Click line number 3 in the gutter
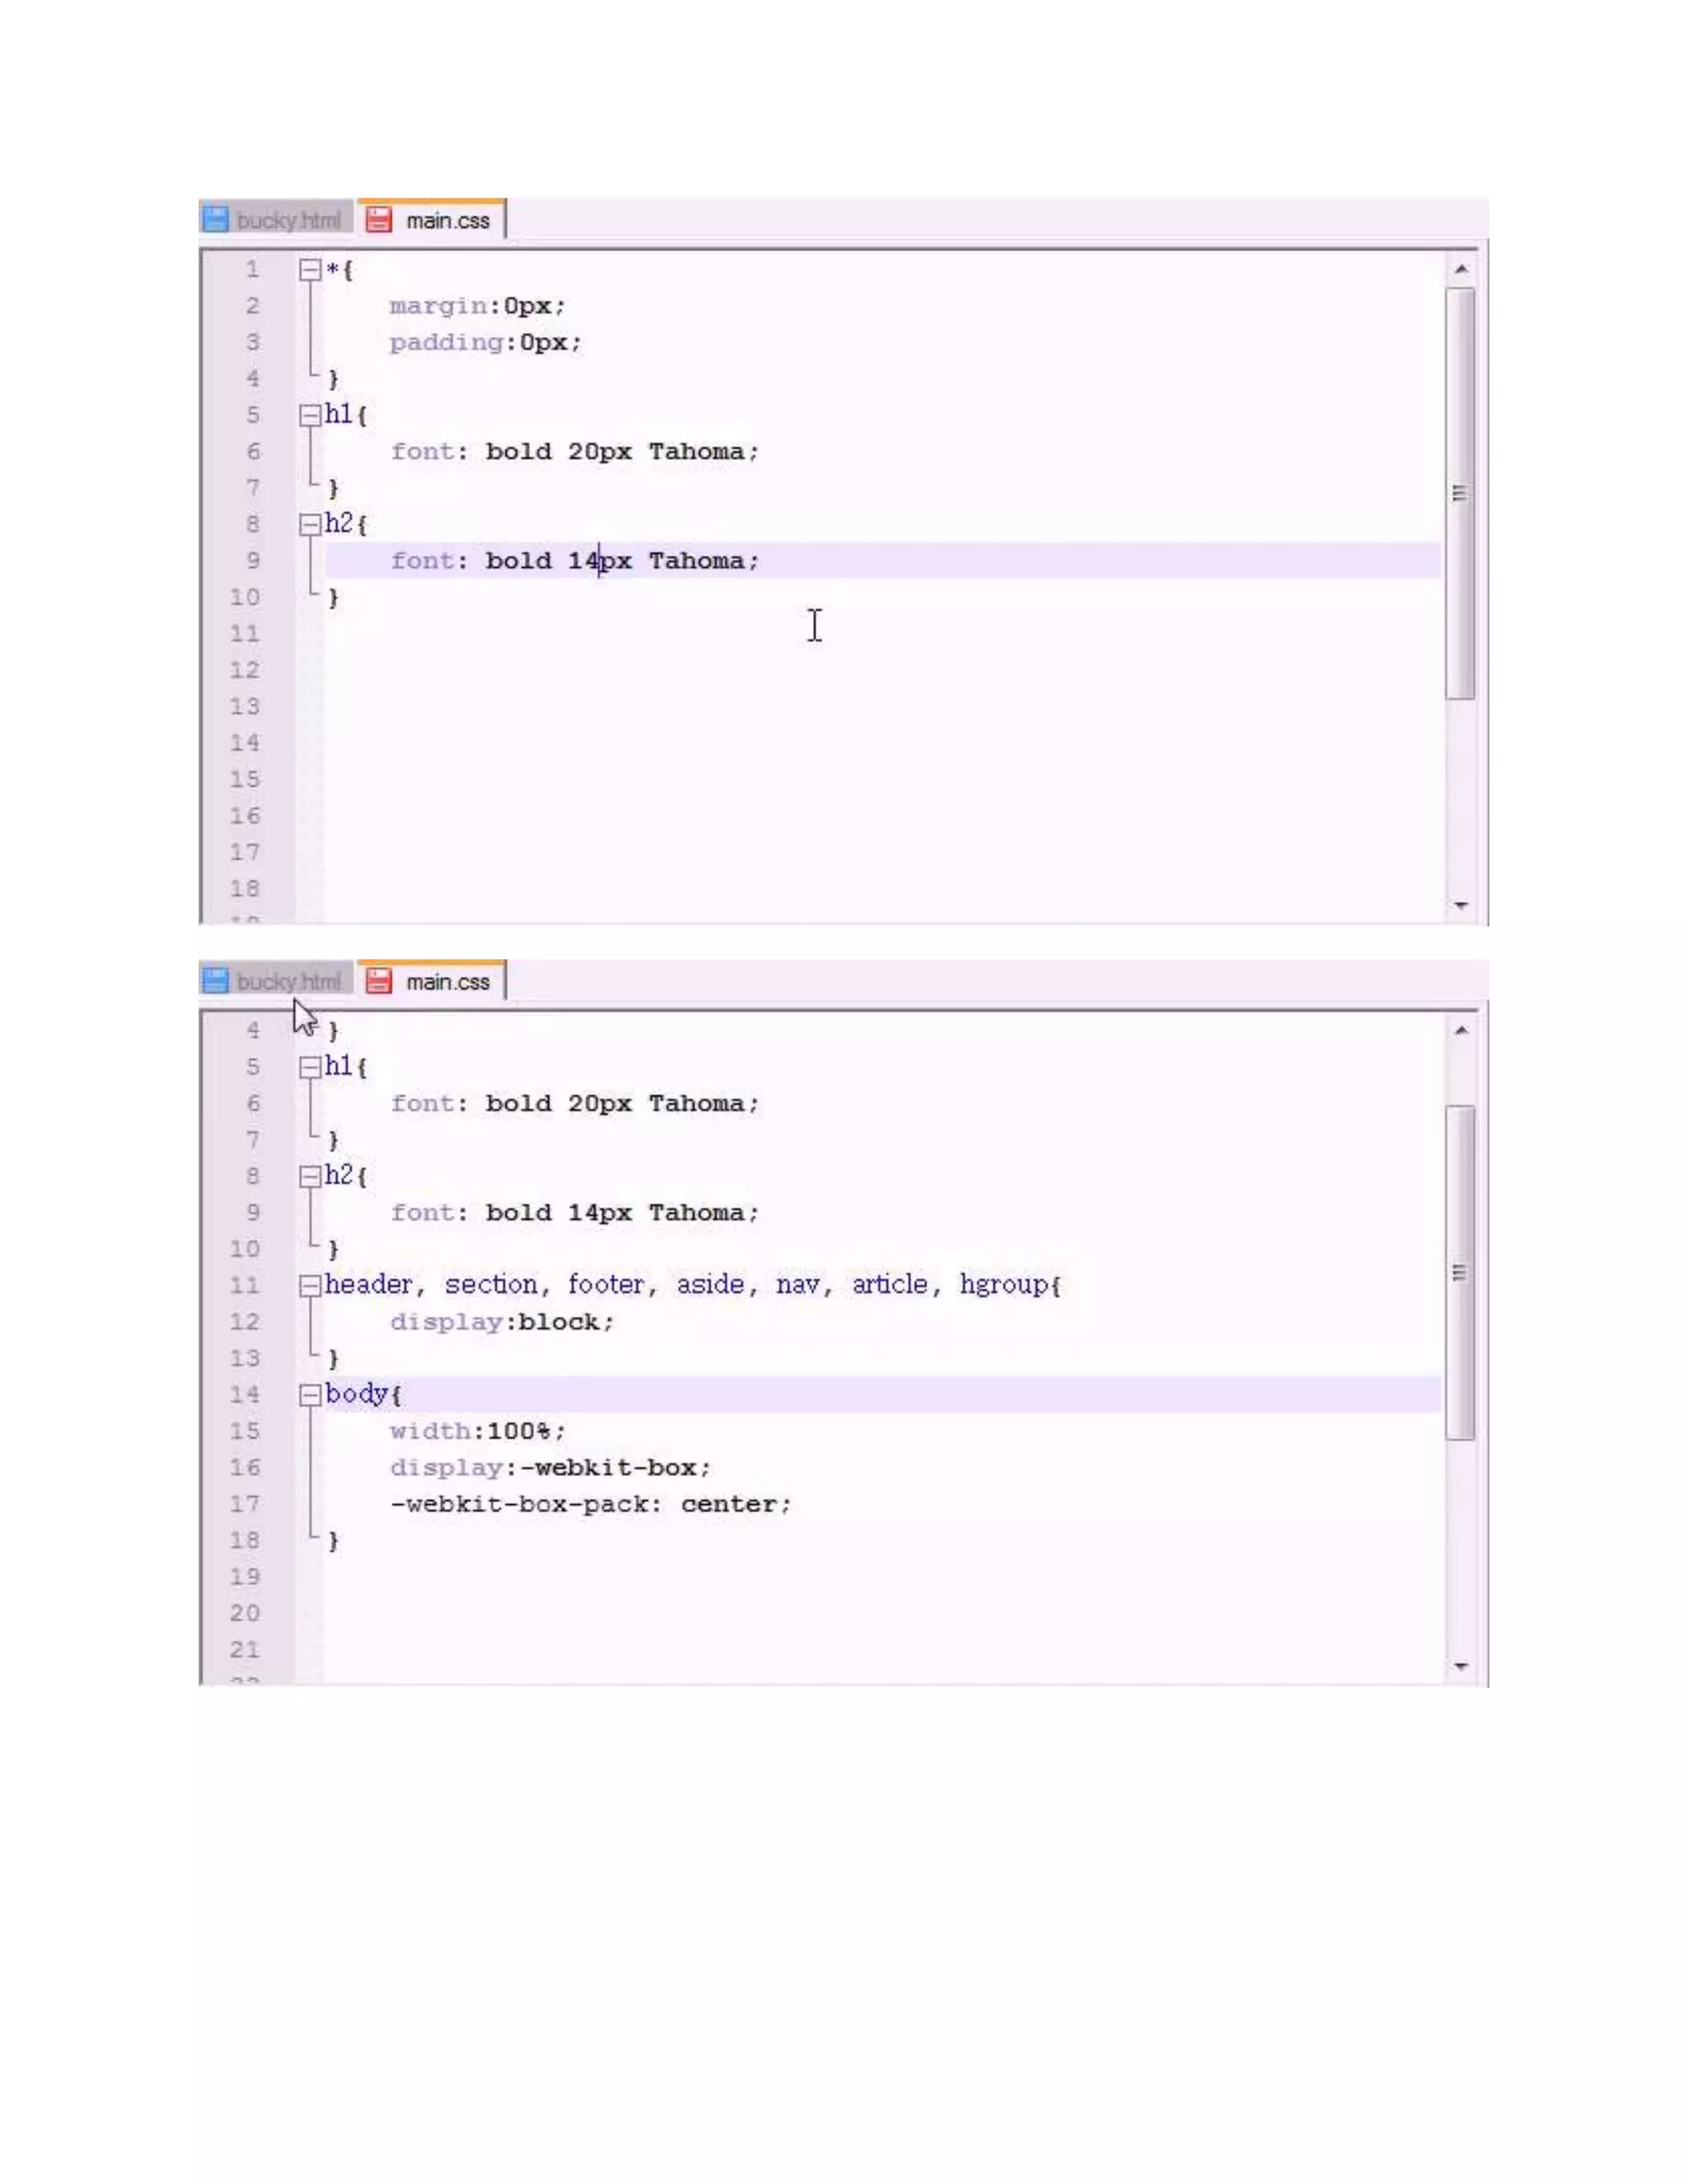 [253, 342]
